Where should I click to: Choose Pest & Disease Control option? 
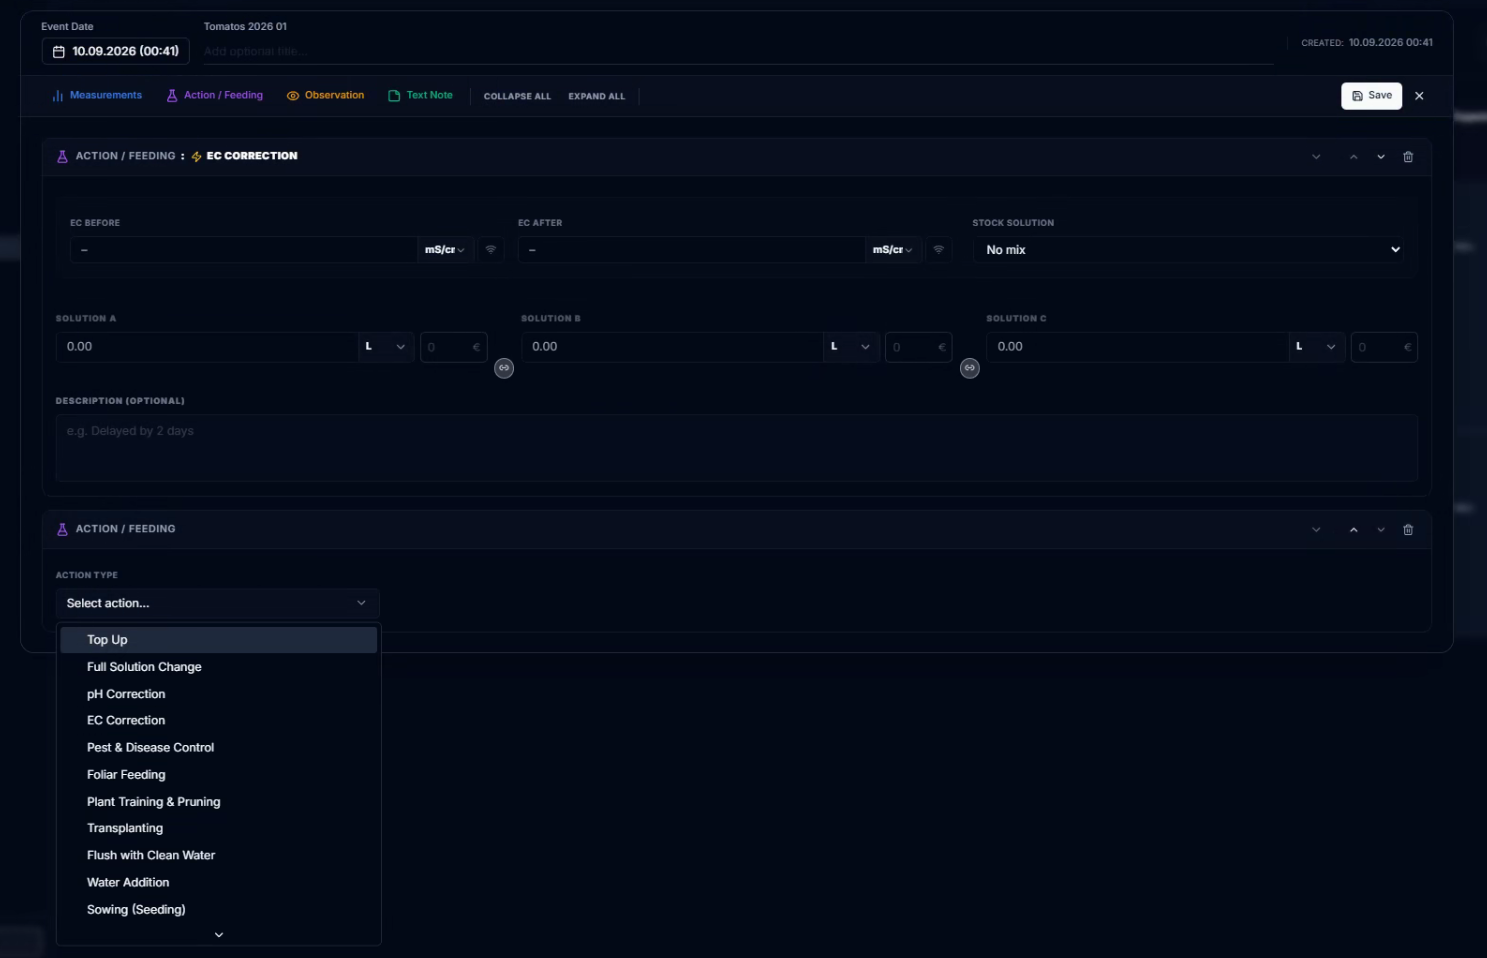[x=219, y=748]
